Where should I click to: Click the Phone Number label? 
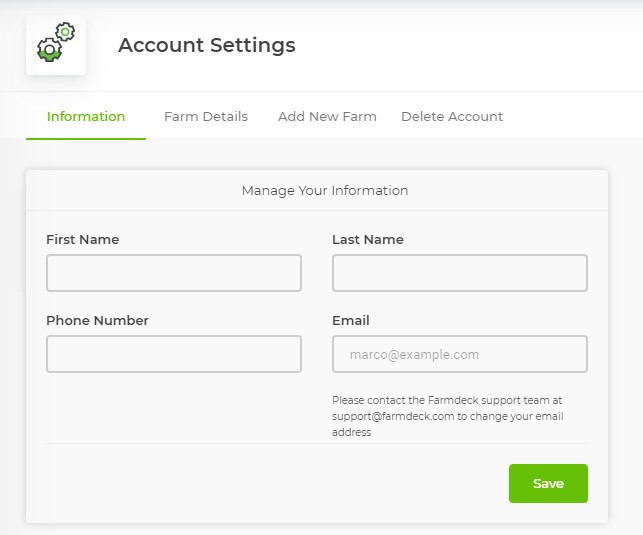point(97,320)
